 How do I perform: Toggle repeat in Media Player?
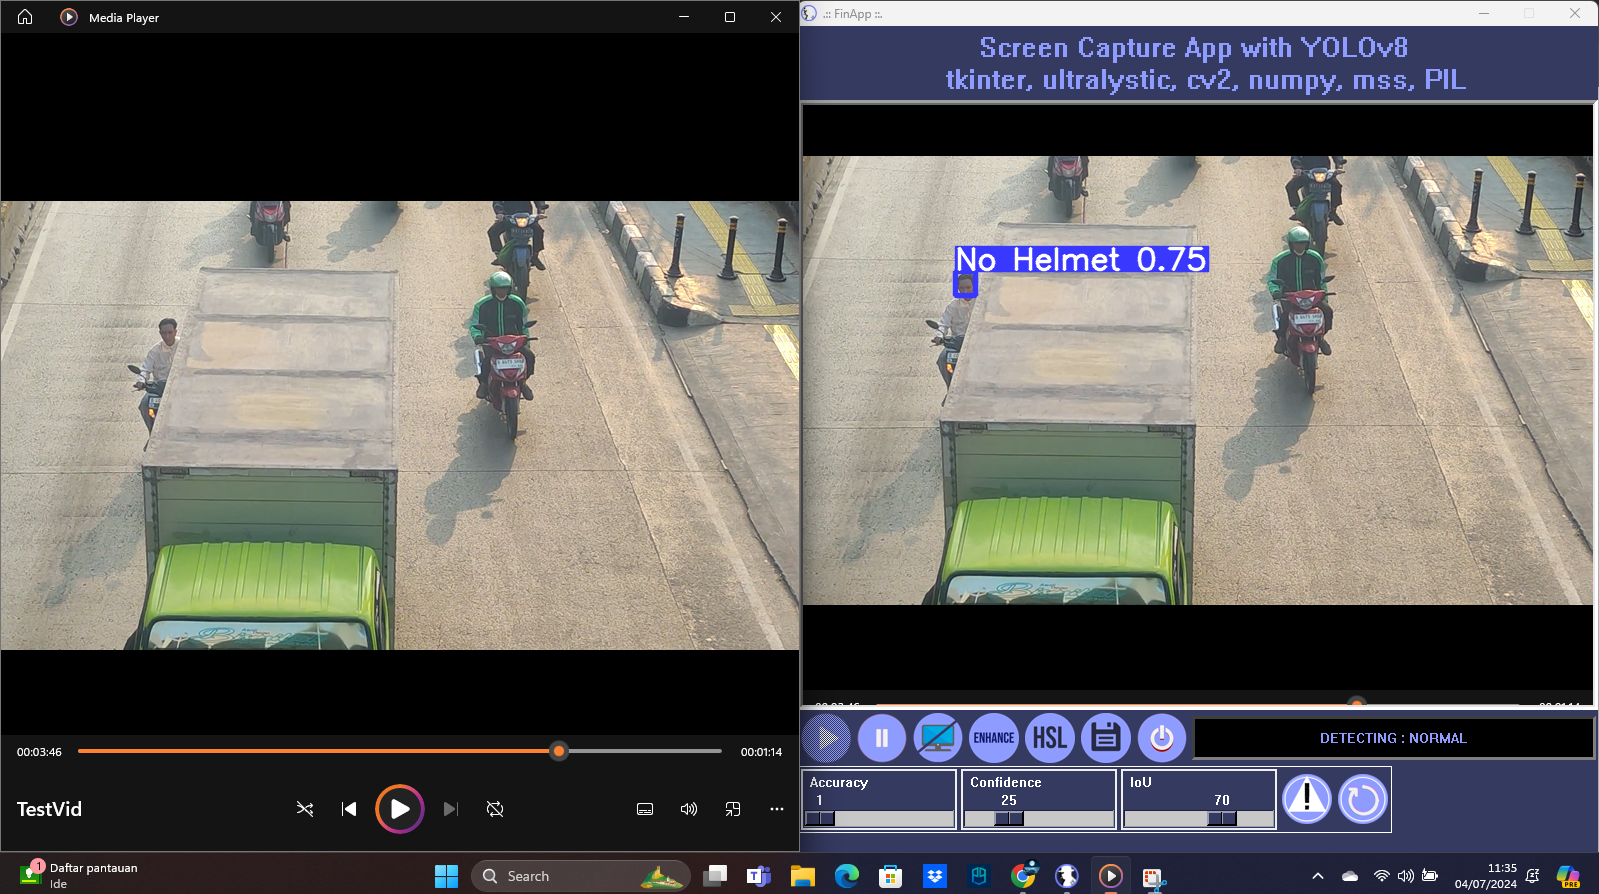coord(495,809)
